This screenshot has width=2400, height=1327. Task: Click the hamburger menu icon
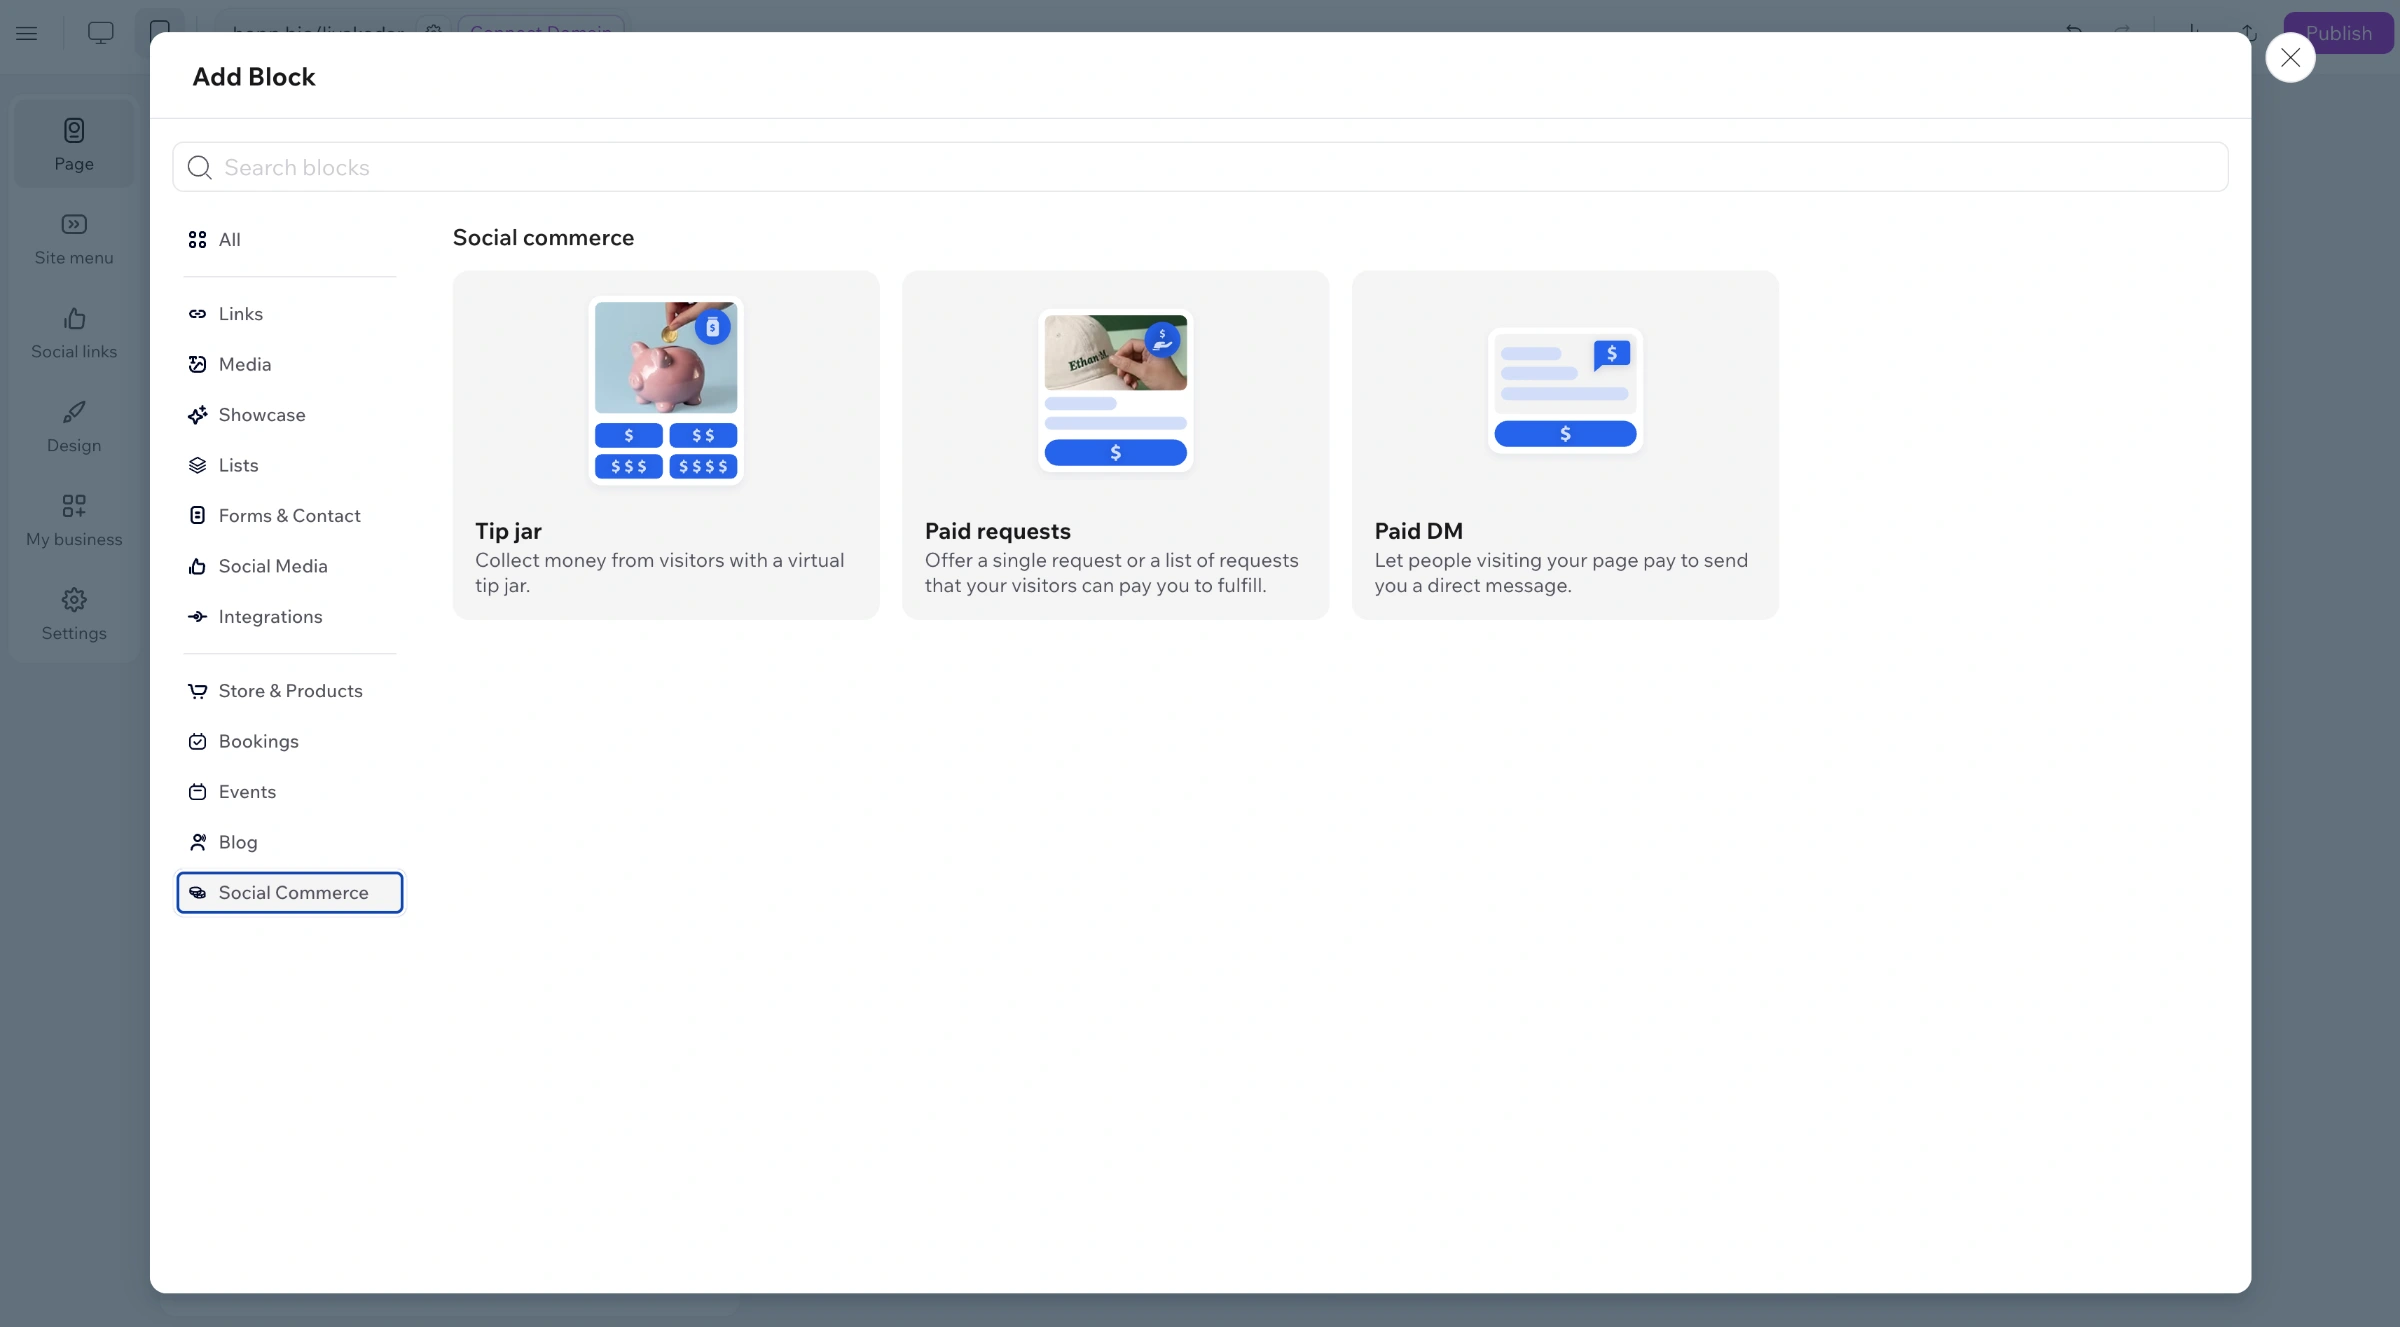point(27,33)
